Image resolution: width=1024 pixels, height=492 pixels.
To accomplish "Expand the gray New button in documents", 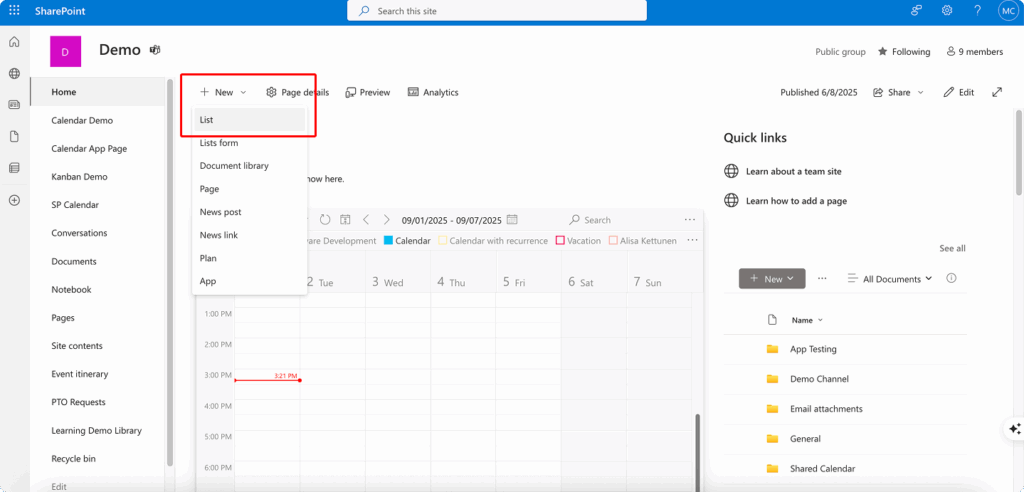I will point(771,279).
